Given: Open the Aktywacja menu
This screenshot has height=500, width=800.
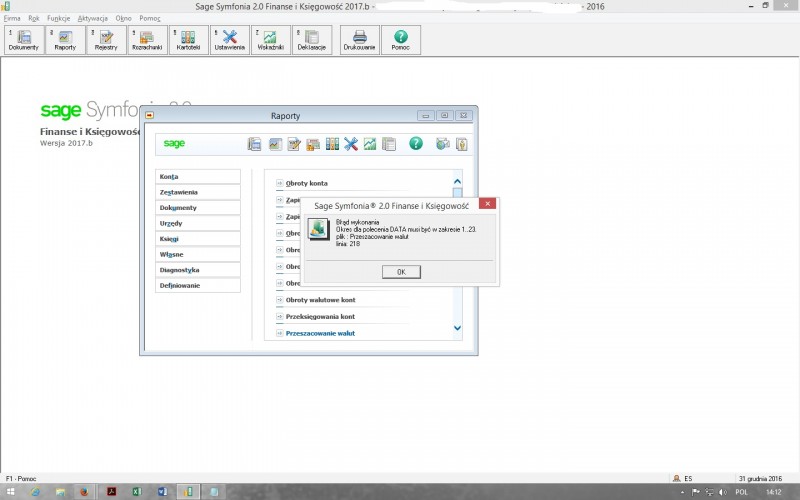Looking at the screenshot, I should point(92,18).
